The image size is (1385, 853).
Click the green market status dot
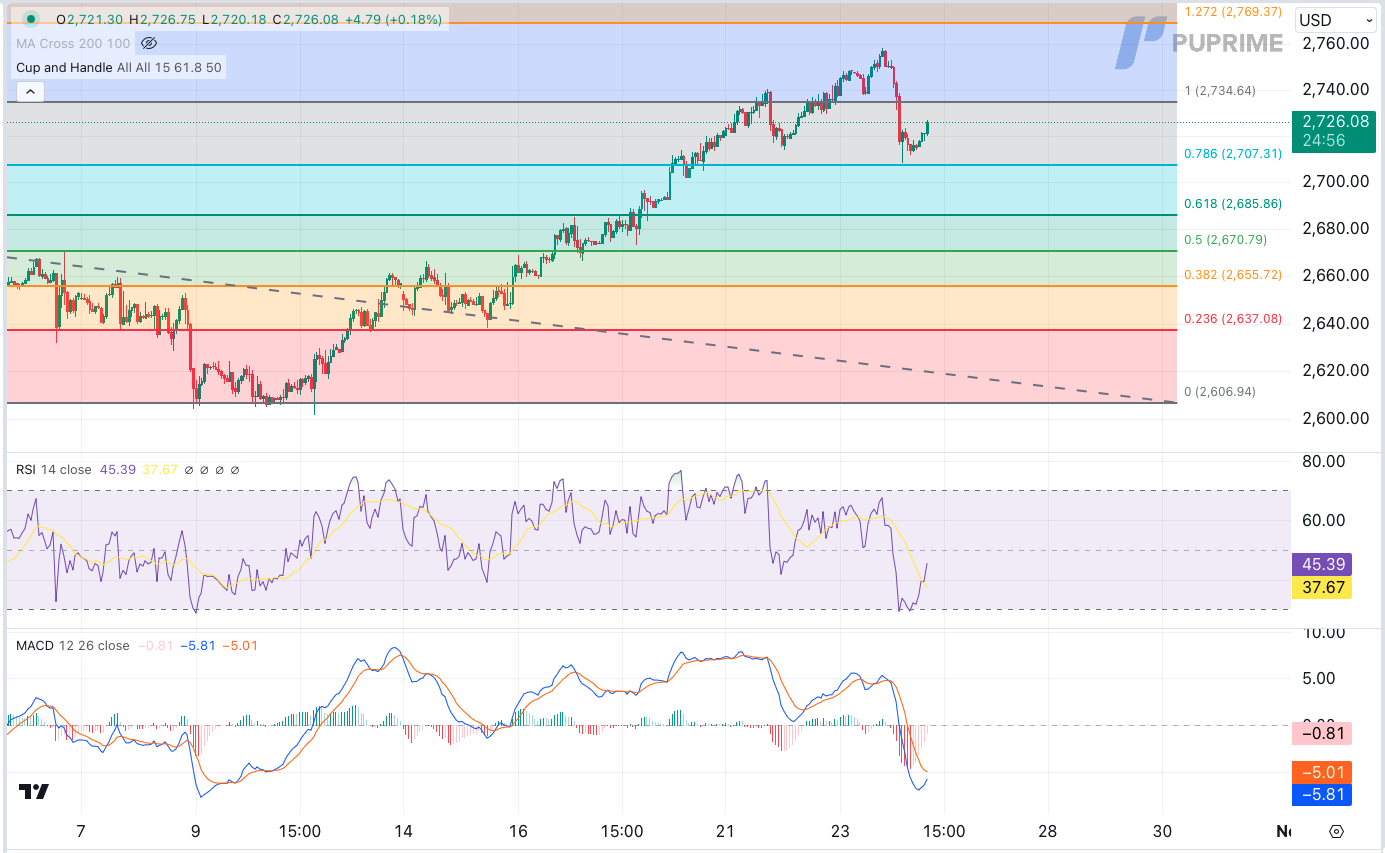point(31,19)
